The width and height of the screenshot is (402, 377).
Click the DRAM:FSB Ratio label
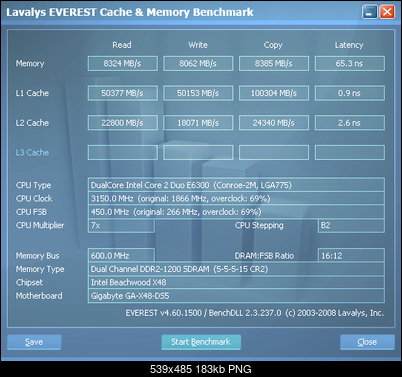[264, 256]
